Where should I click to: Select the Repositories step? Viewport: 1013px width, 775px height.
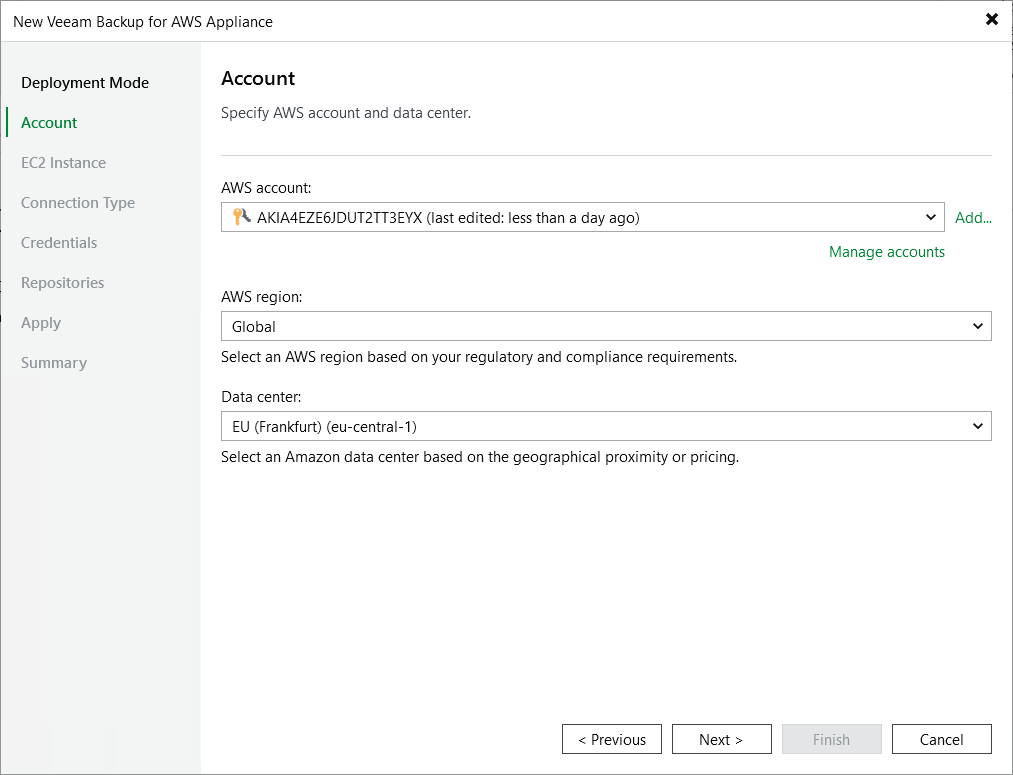(62, 282)
